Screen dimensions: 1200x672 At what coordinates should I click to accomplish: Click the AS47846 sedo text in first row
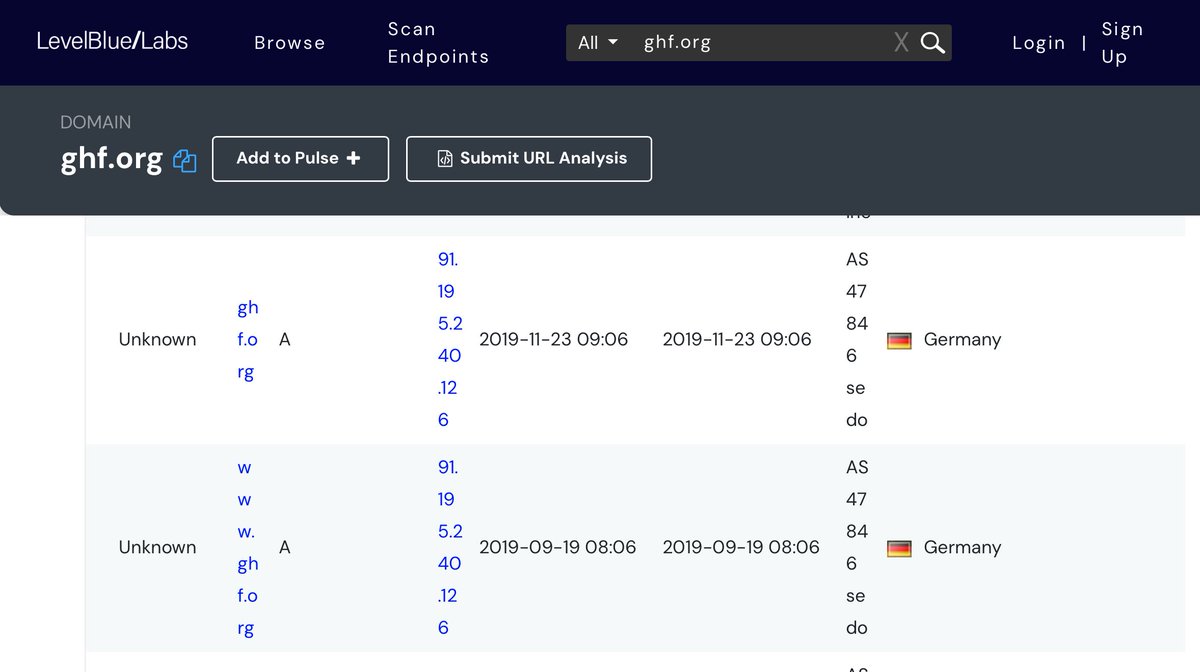coord(856,340)
